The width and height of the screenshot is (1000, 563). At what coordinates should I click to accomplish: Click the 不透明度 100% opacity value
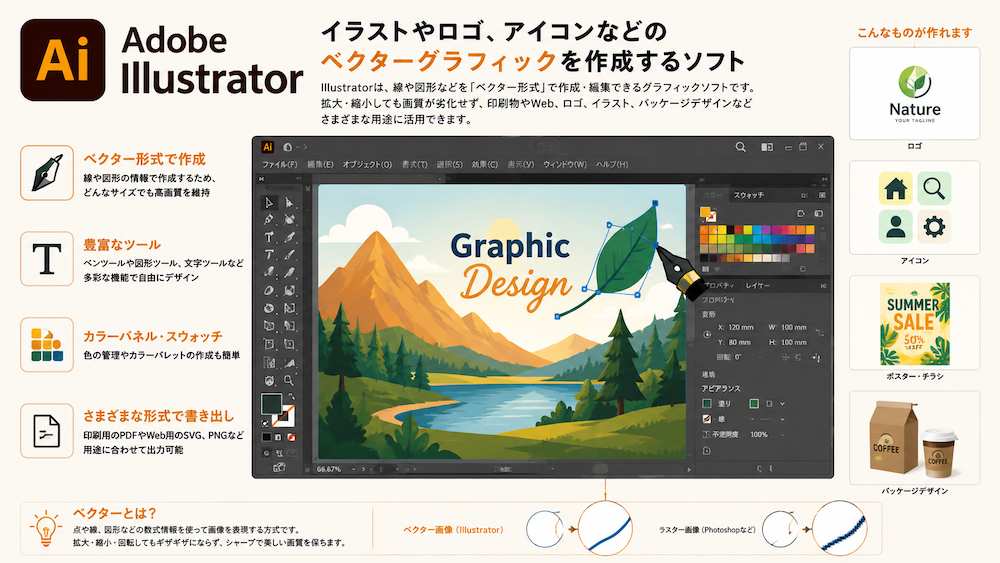coord(757,435)
